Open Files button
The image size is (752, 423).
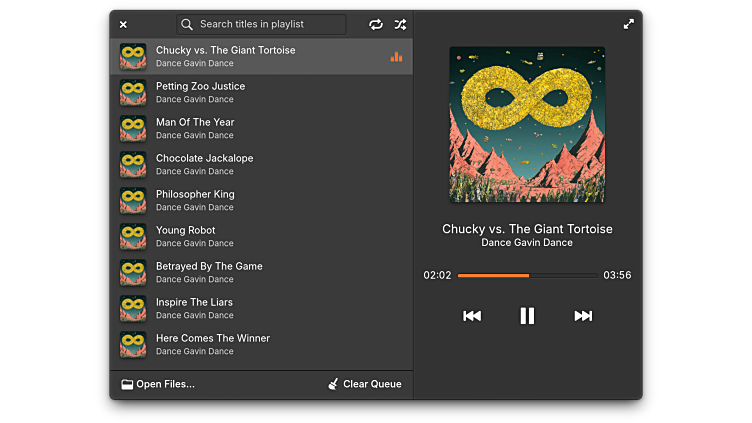point(158,384)
